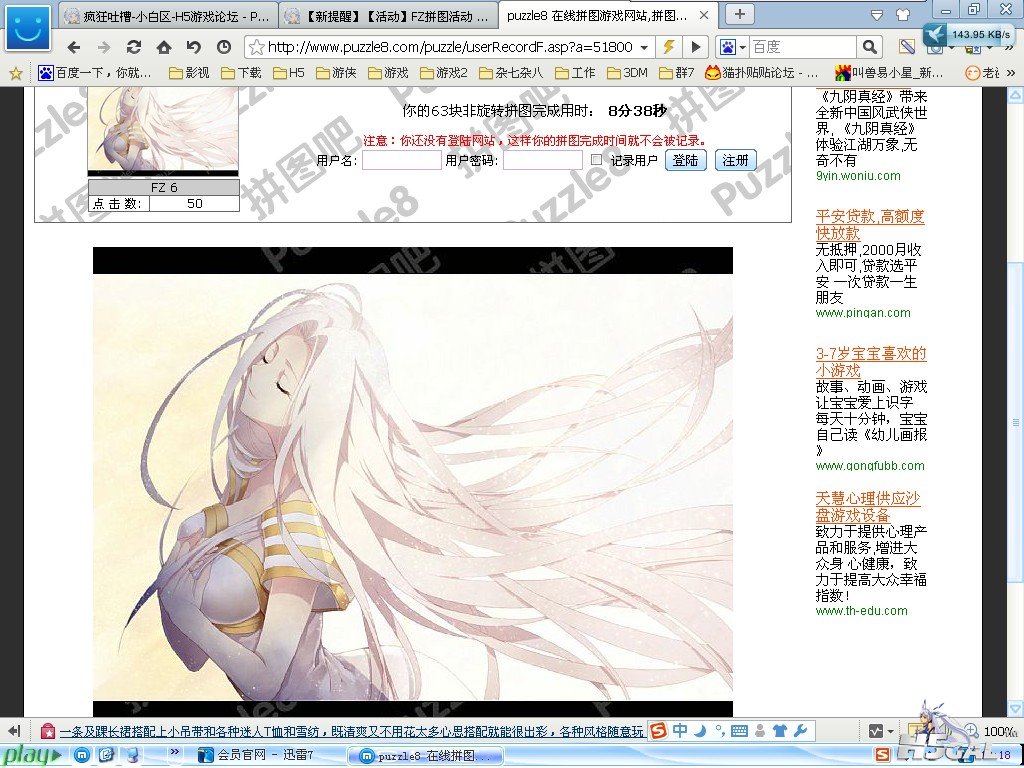
Task: Click the 用户名 username input field
Action: pos(402,160)
